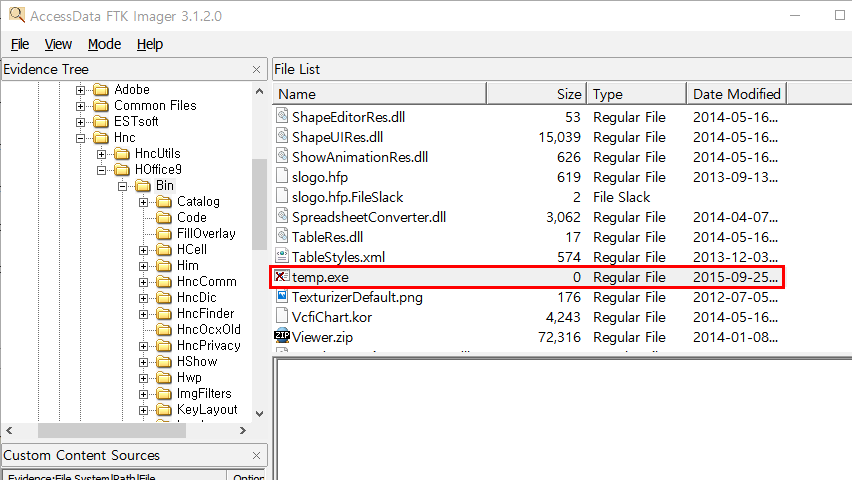852x480 pixels.
Task: Expand the Adobe folder node
Action: click(80, 90)
